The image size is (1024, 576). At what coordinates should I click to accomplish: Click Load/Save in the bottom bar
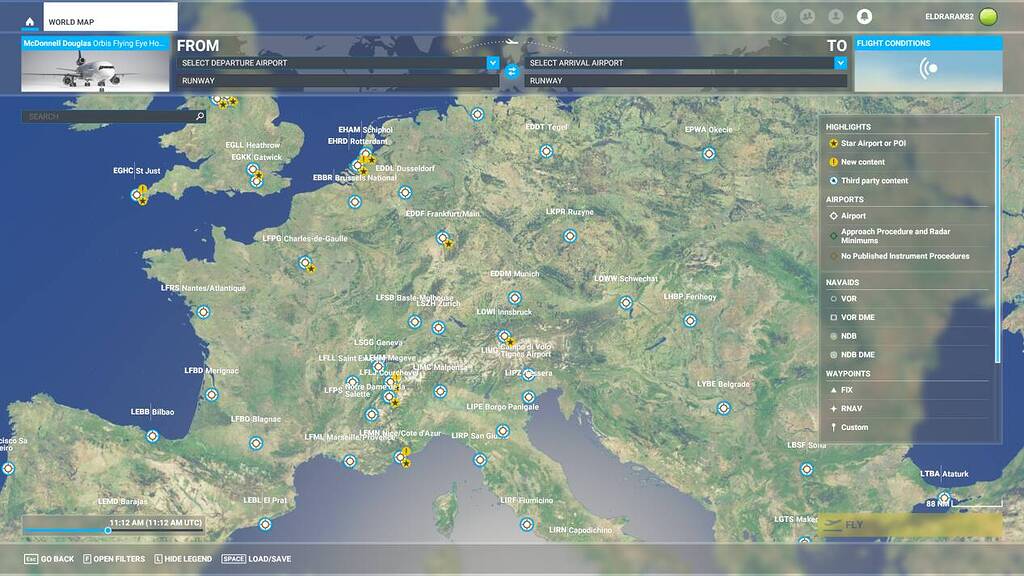[x=266, y=559]
